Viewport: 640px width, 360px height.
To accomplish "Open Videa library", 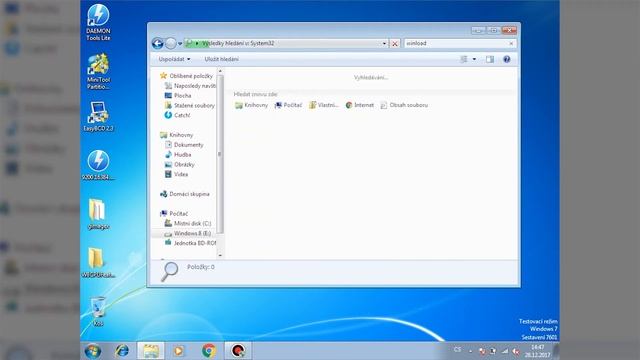I will point(176,174).
